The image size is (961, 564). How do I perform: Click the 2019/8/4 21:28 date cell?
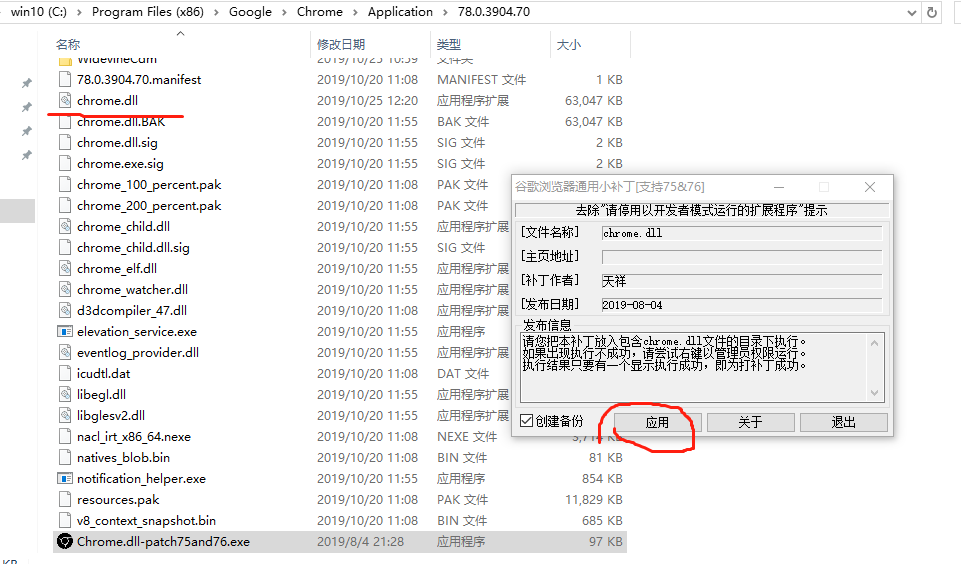pos(360,541)
